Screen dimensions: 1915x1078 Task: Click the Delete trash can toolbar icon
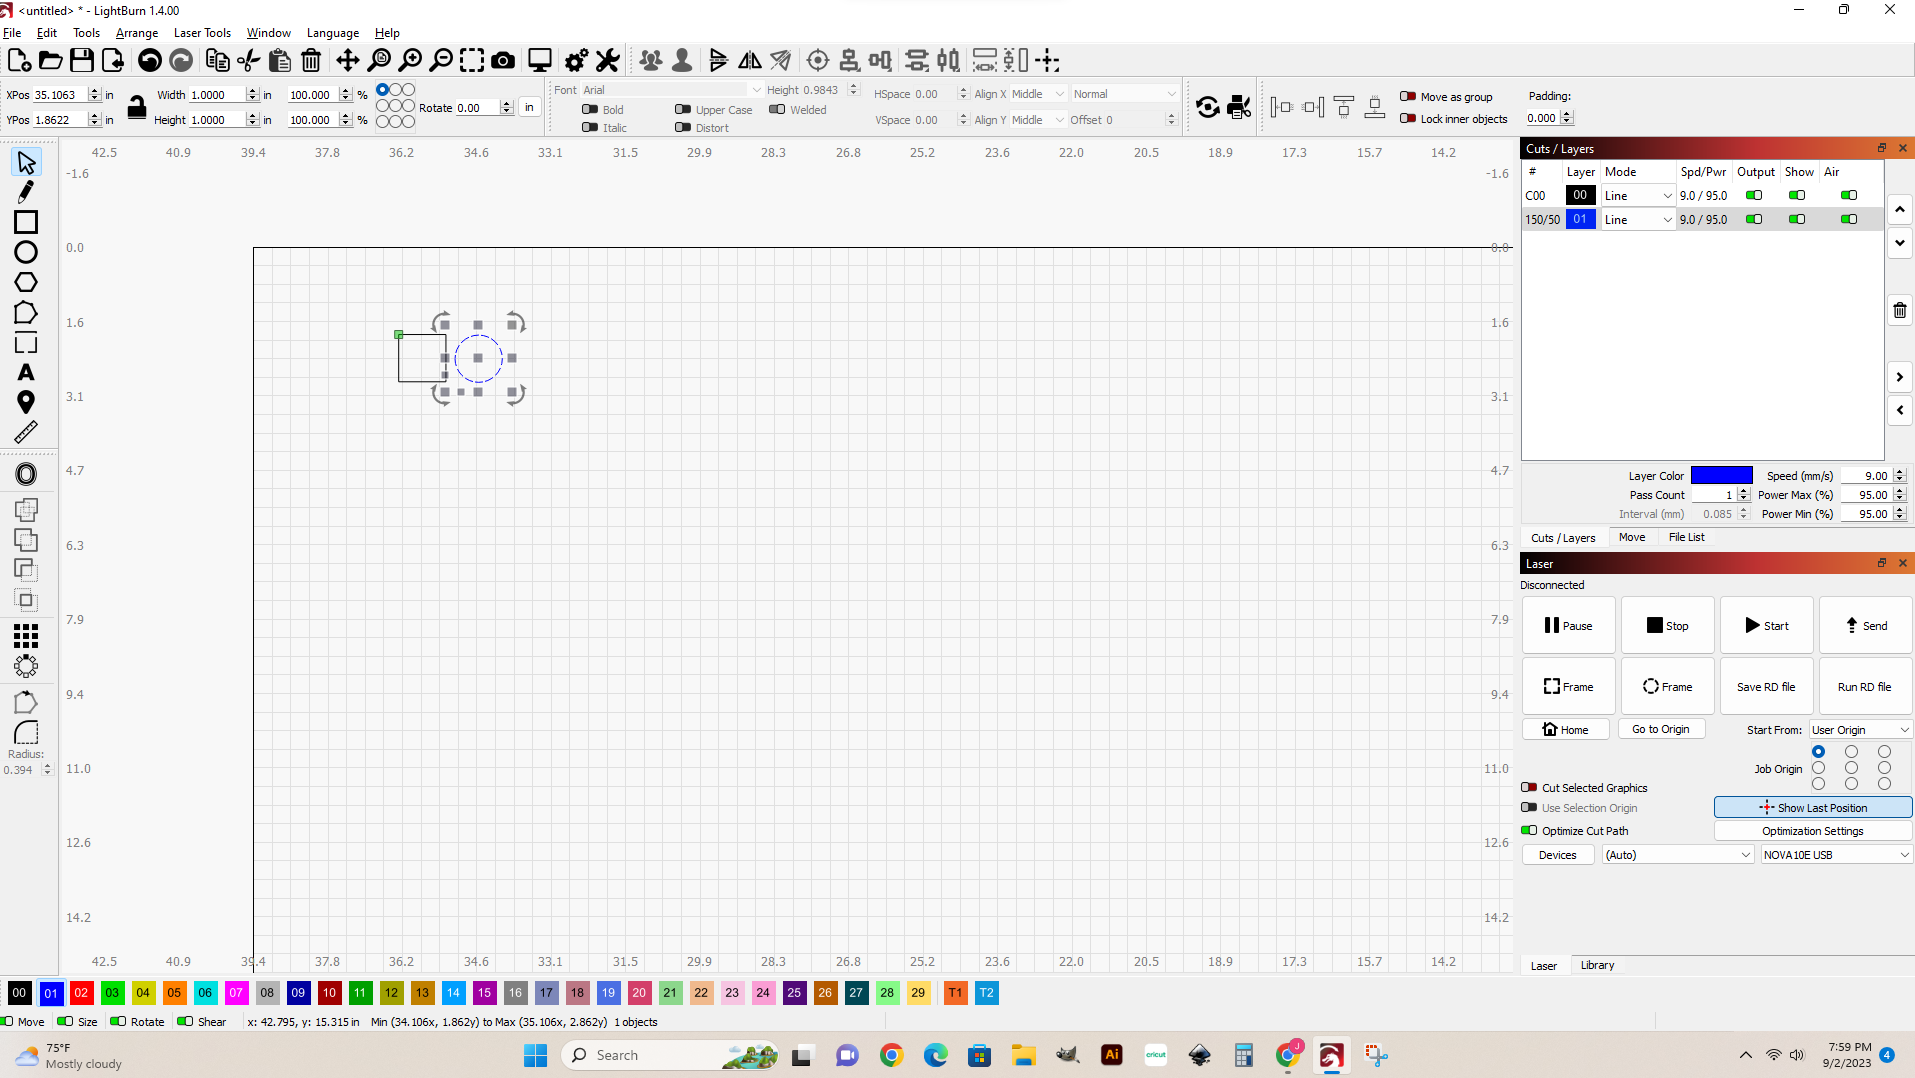[x=311, y=60]
